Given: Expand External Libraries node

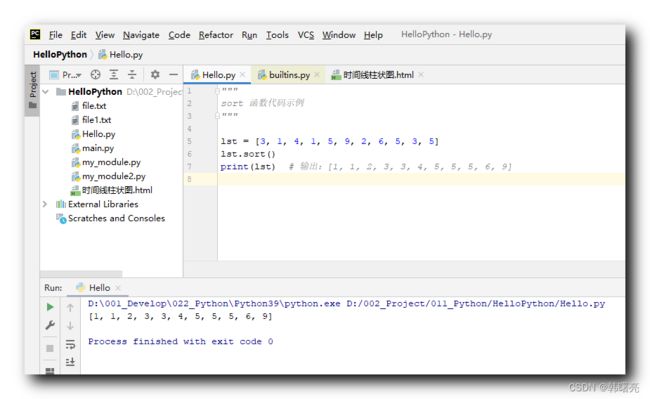Looking at the screenshot, I should click(45, 204).
